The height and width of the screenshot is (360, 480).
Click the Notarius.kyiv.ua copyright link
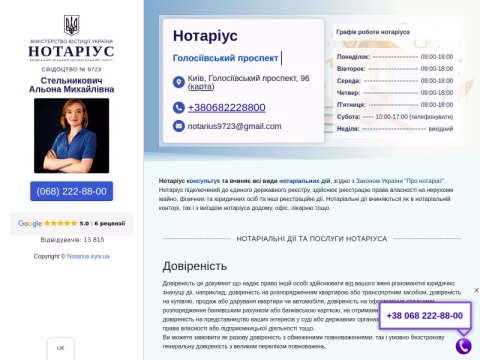coord(88,256)
